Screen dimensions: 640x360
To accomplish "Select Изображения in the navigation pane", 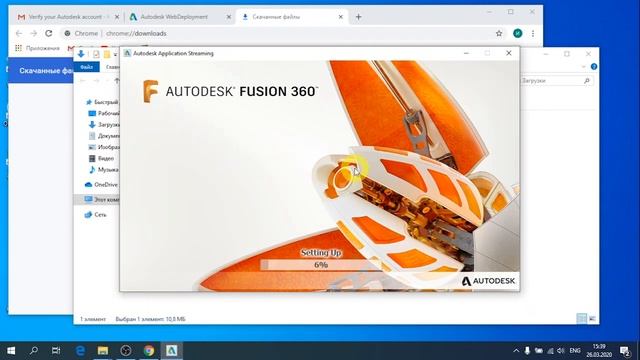I will (x=104, y=147).
